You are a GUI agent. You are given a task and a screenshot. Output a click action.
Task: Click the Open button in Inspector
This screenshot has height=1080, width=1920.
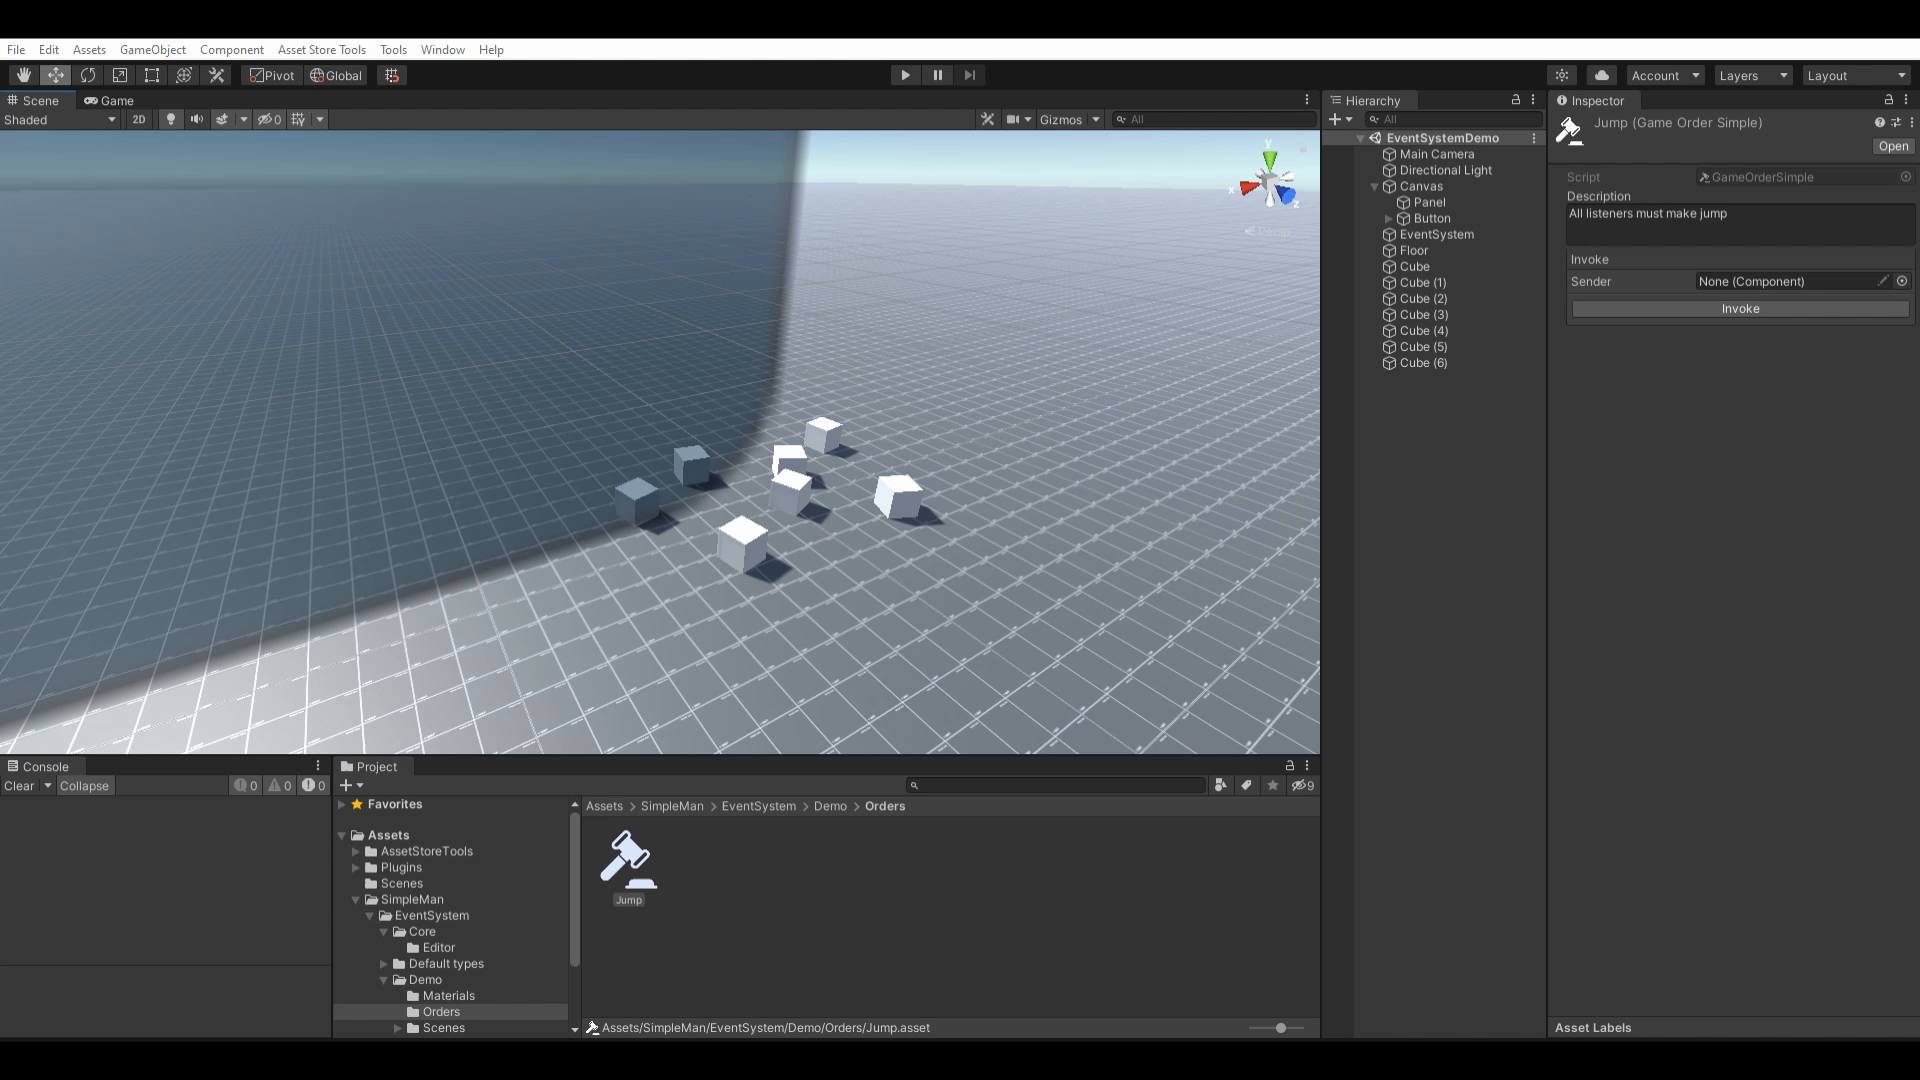[x=1893, y=146]
